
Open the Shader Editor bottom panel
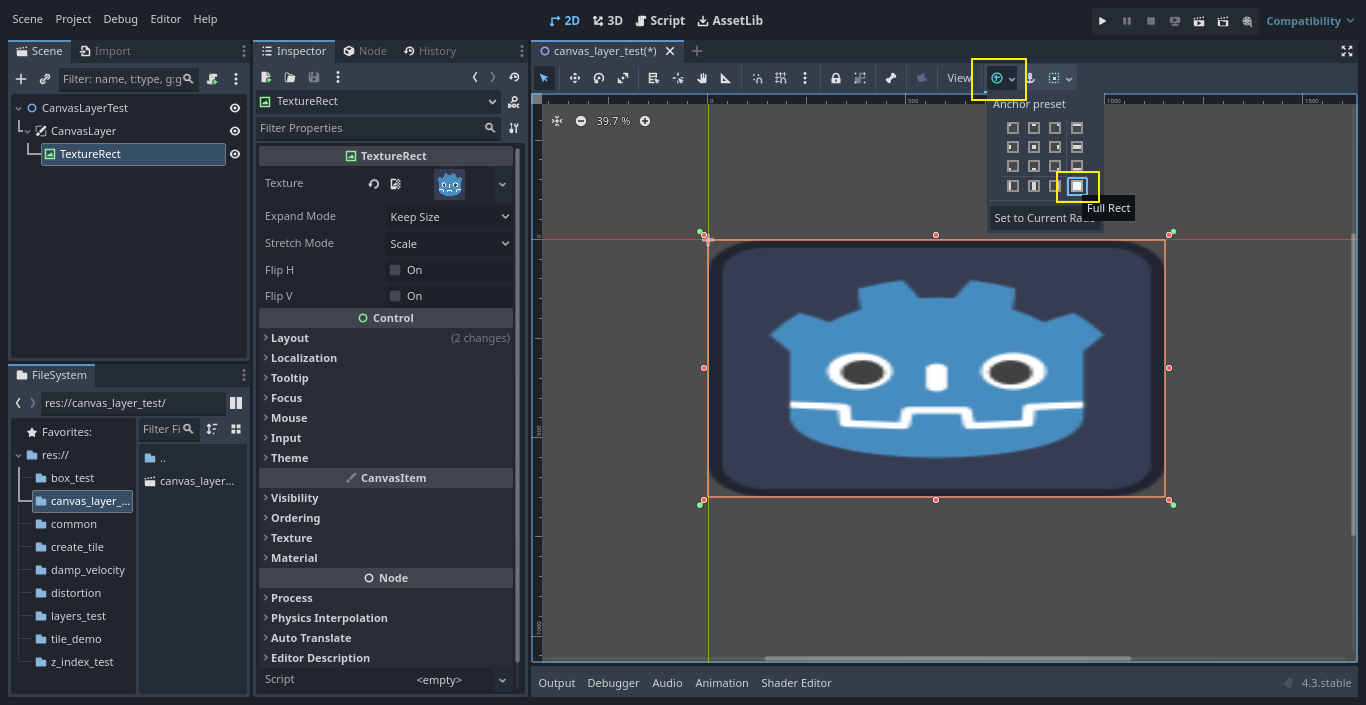tap(796, 683)
